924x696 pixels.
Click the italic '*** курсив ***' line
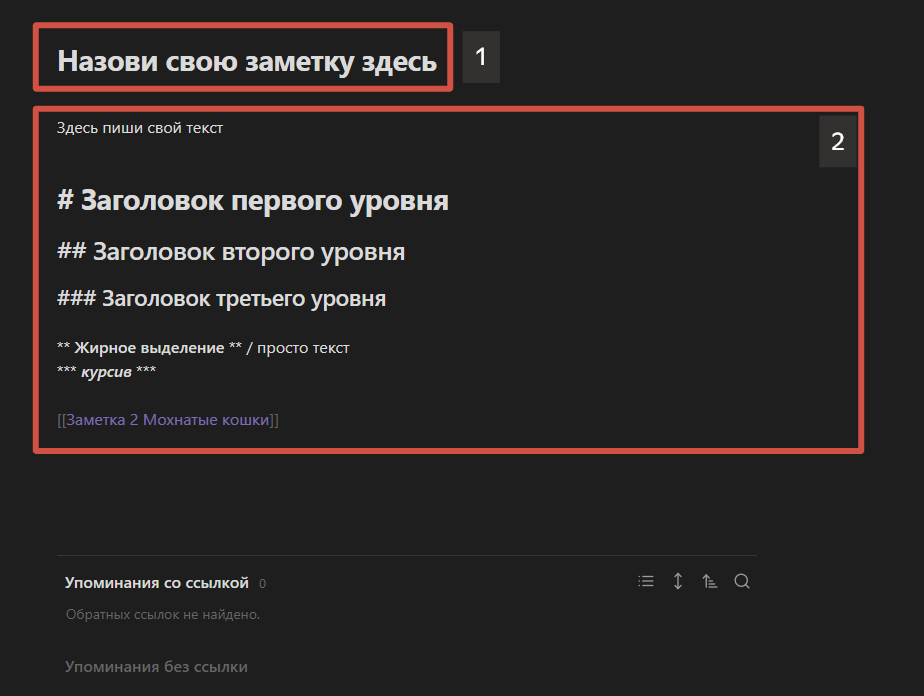click(x=106, y=371)
